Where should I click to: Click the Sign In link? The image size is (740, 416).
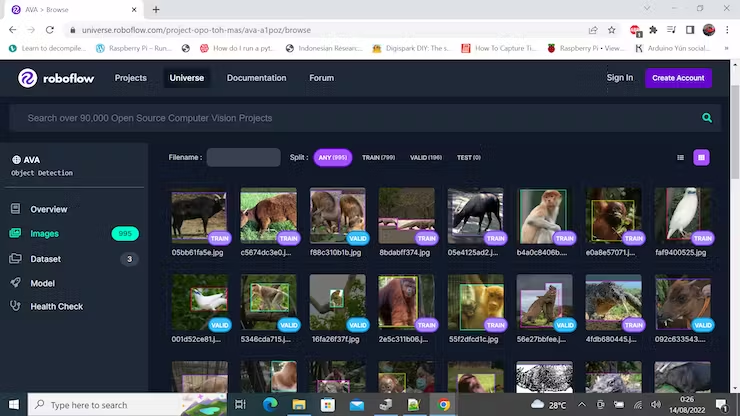point(619,78)
